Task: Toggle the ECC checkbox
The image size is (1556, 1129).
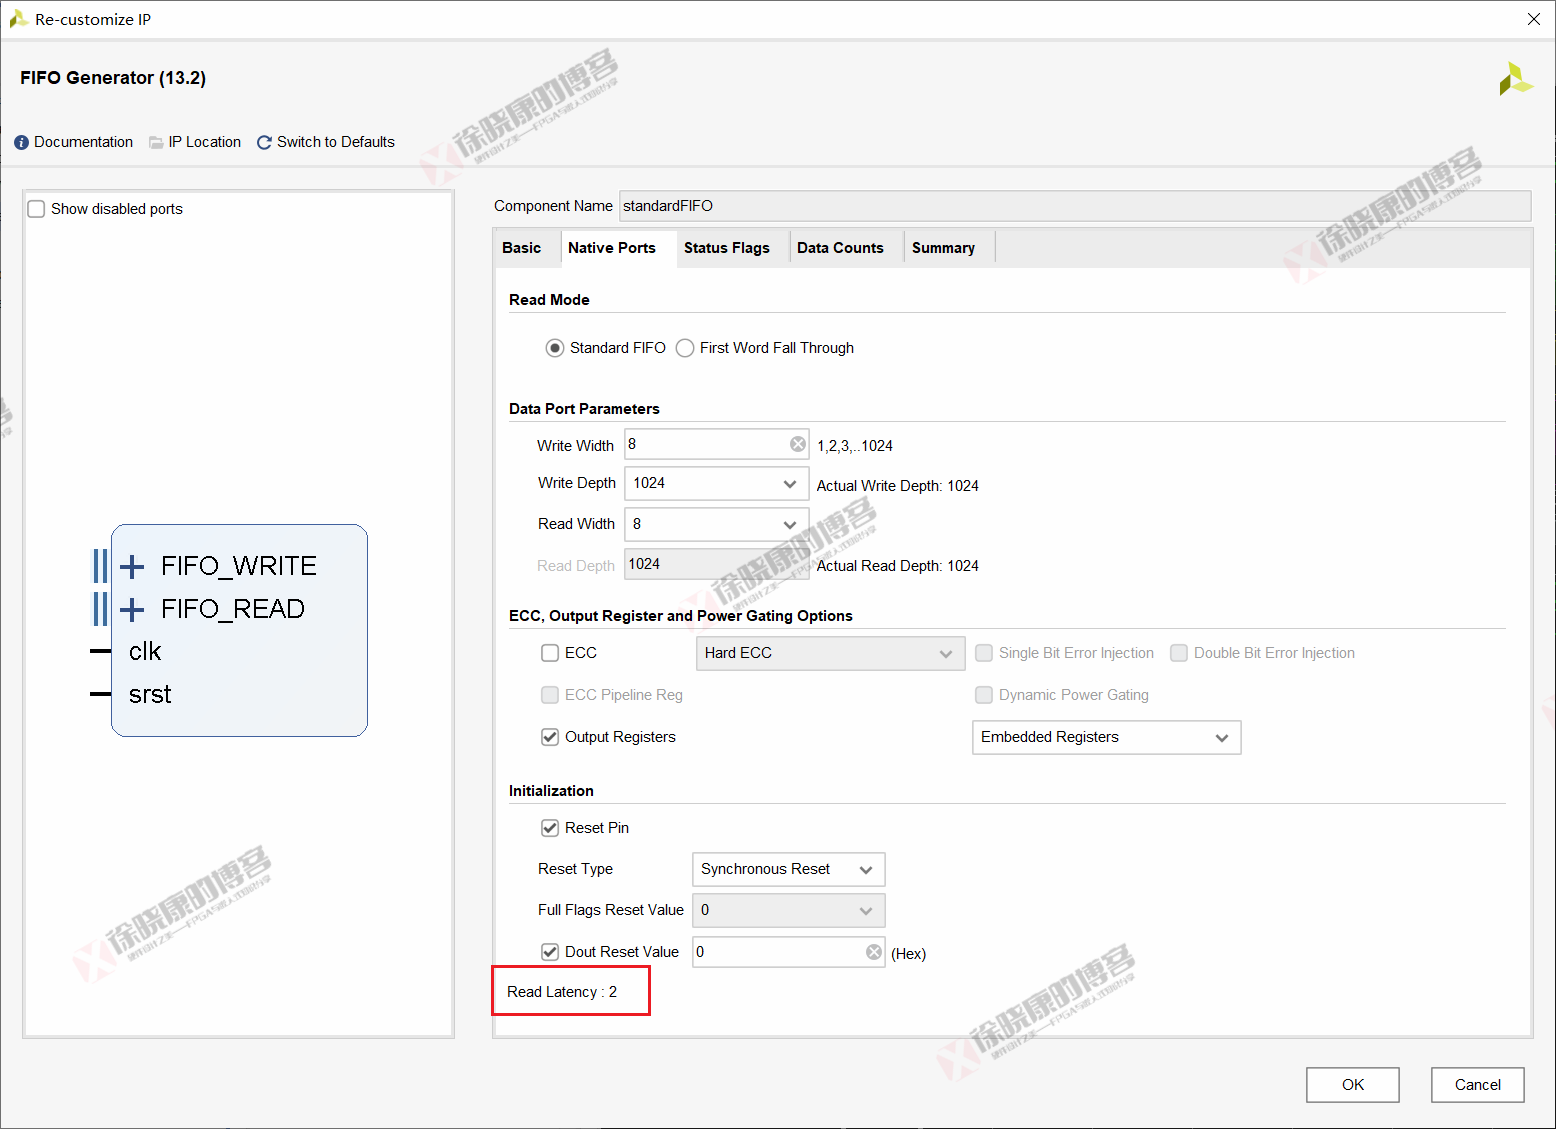Action: click(x=550, y=653)
